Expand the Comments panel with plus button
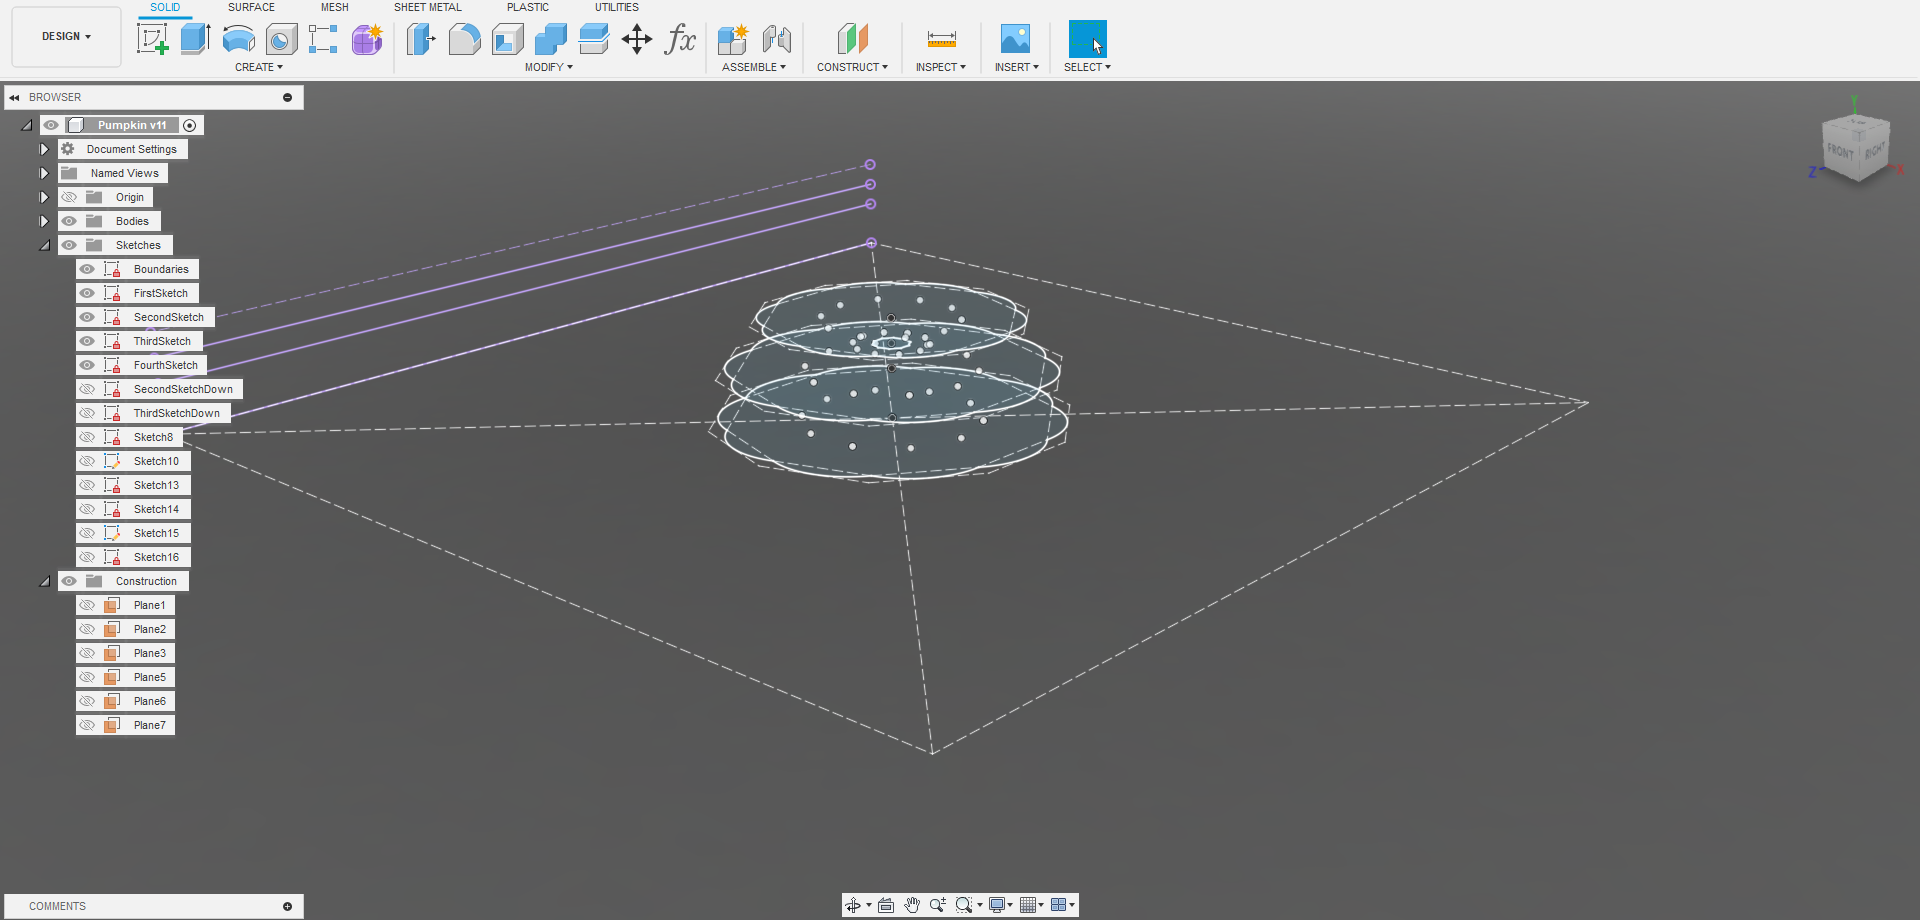Image resolution: width=1920 pixels, height=920 pixels. pos(288,906)
